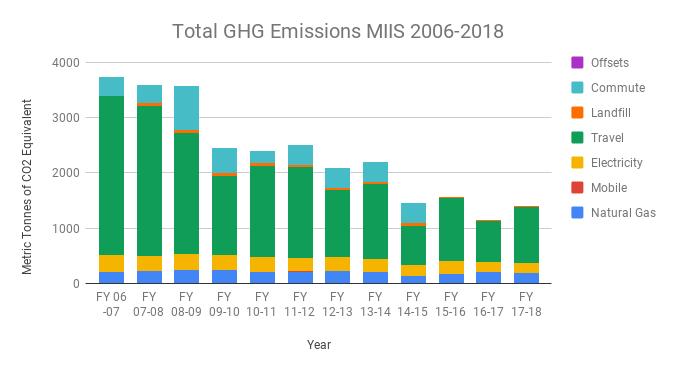The width and height of the screenshot is (675, 371).
Task: Click the 'FY 14-15' axis label
Action: 413,304
